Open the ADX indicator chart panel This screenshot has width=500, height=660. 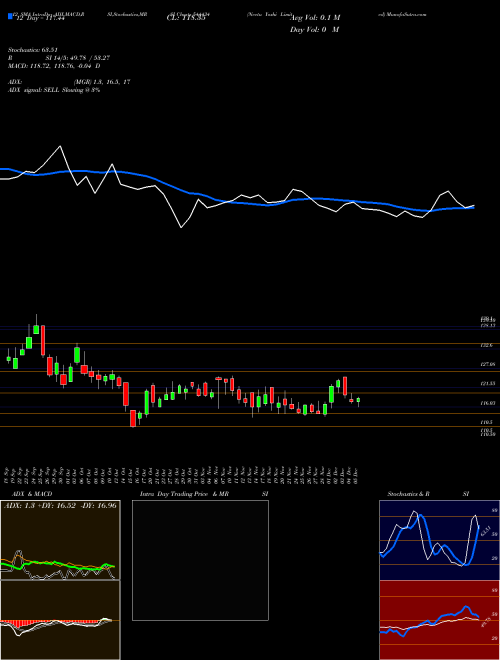60,540
